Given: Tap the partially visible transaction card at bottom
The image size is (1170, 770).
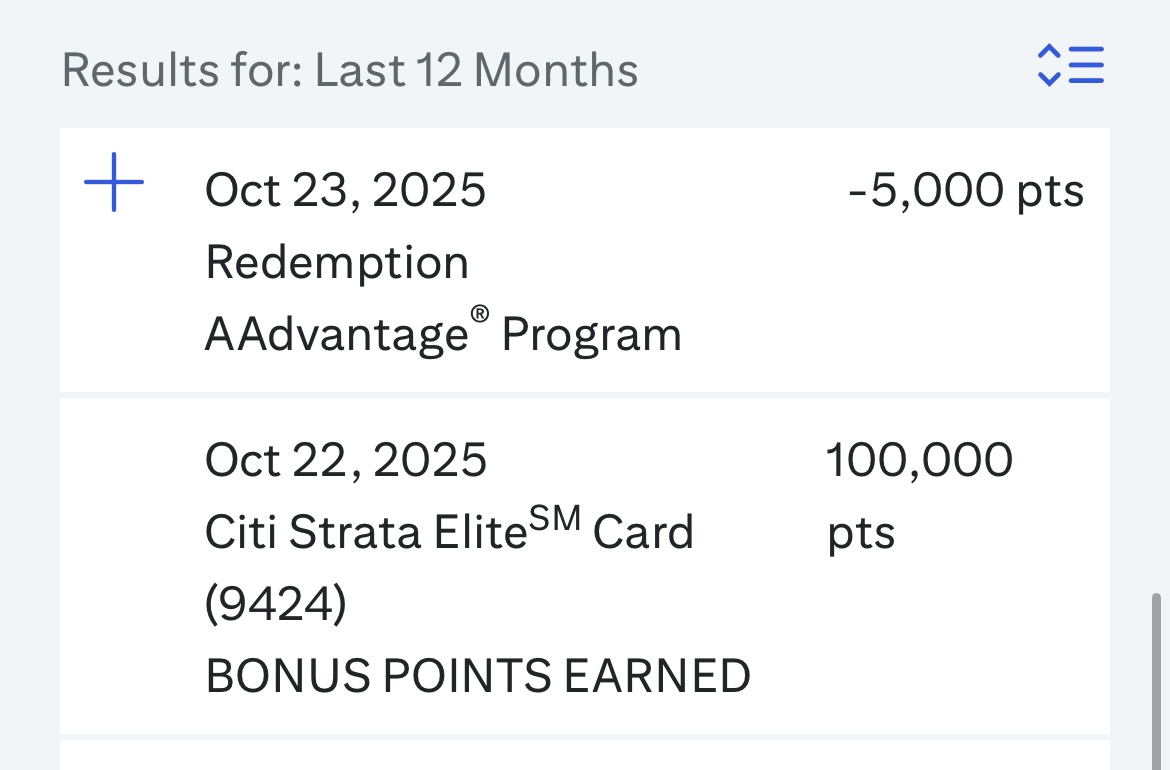Looking at the screenshot, I should 585,755.
